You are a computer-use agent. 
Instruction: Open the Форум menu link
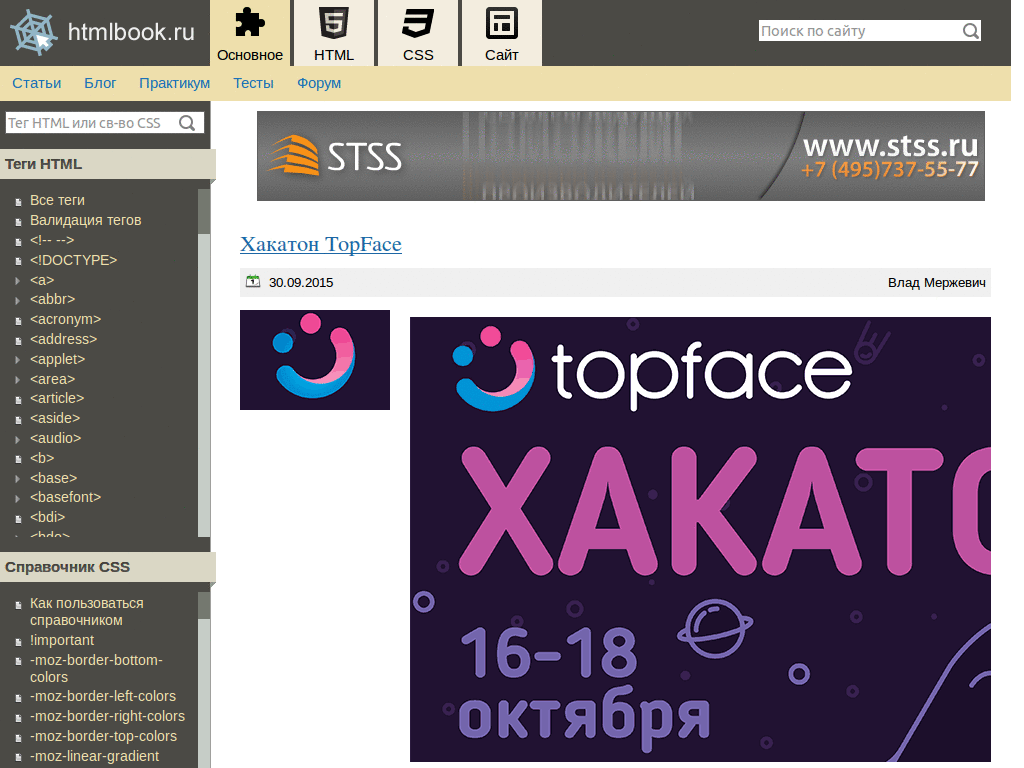(319, 83)
